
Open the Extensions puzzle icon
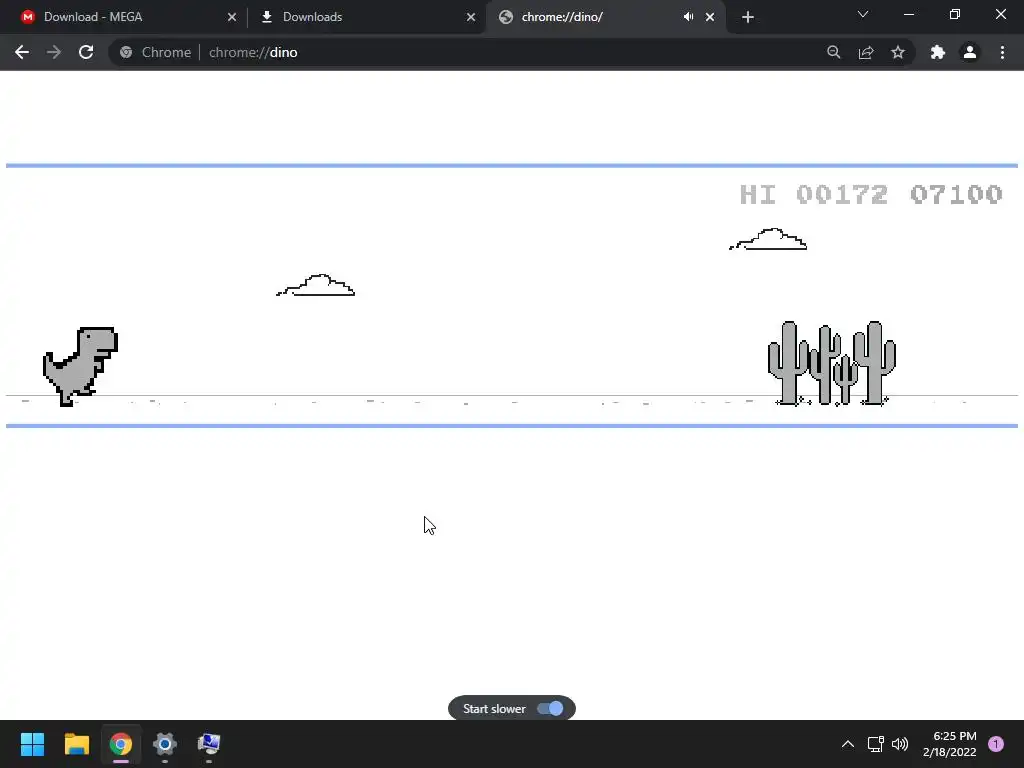coord(938,52)
